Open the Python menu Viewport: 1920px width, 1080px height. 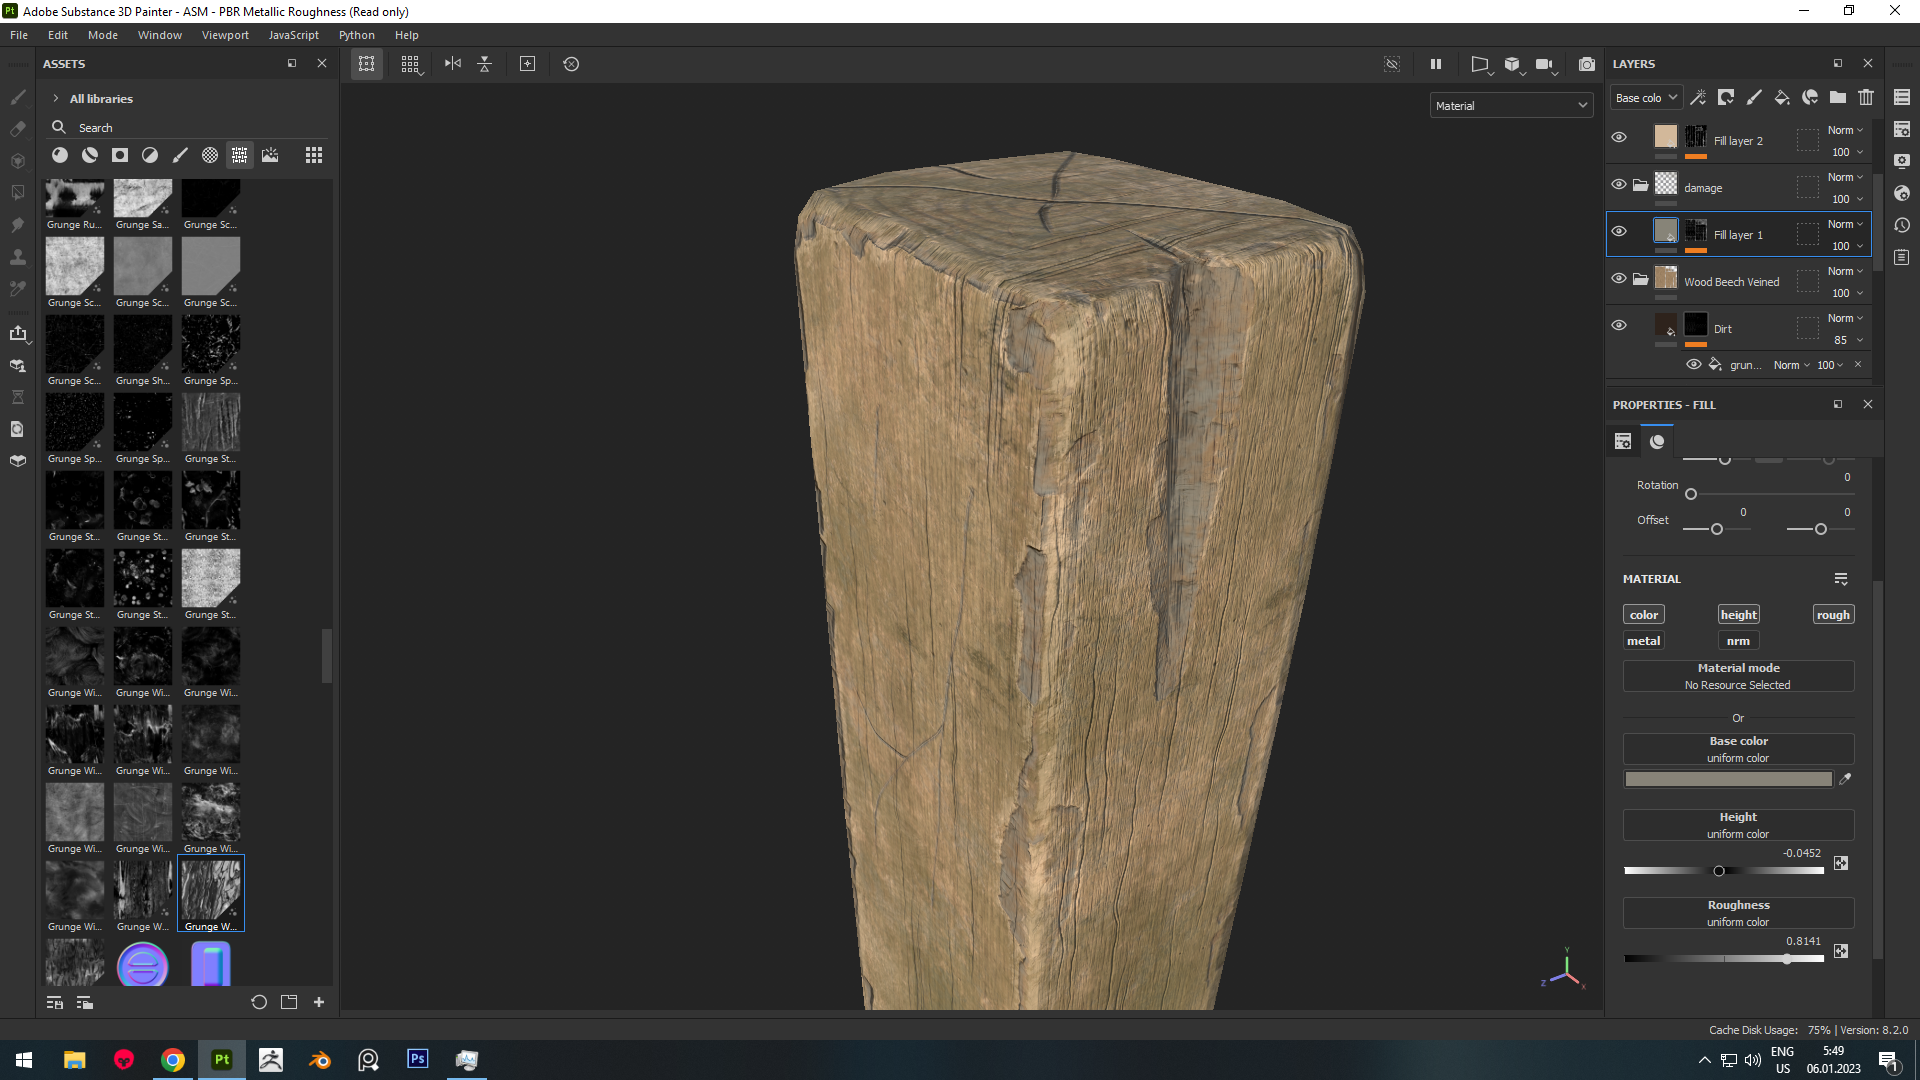[356, 35]
